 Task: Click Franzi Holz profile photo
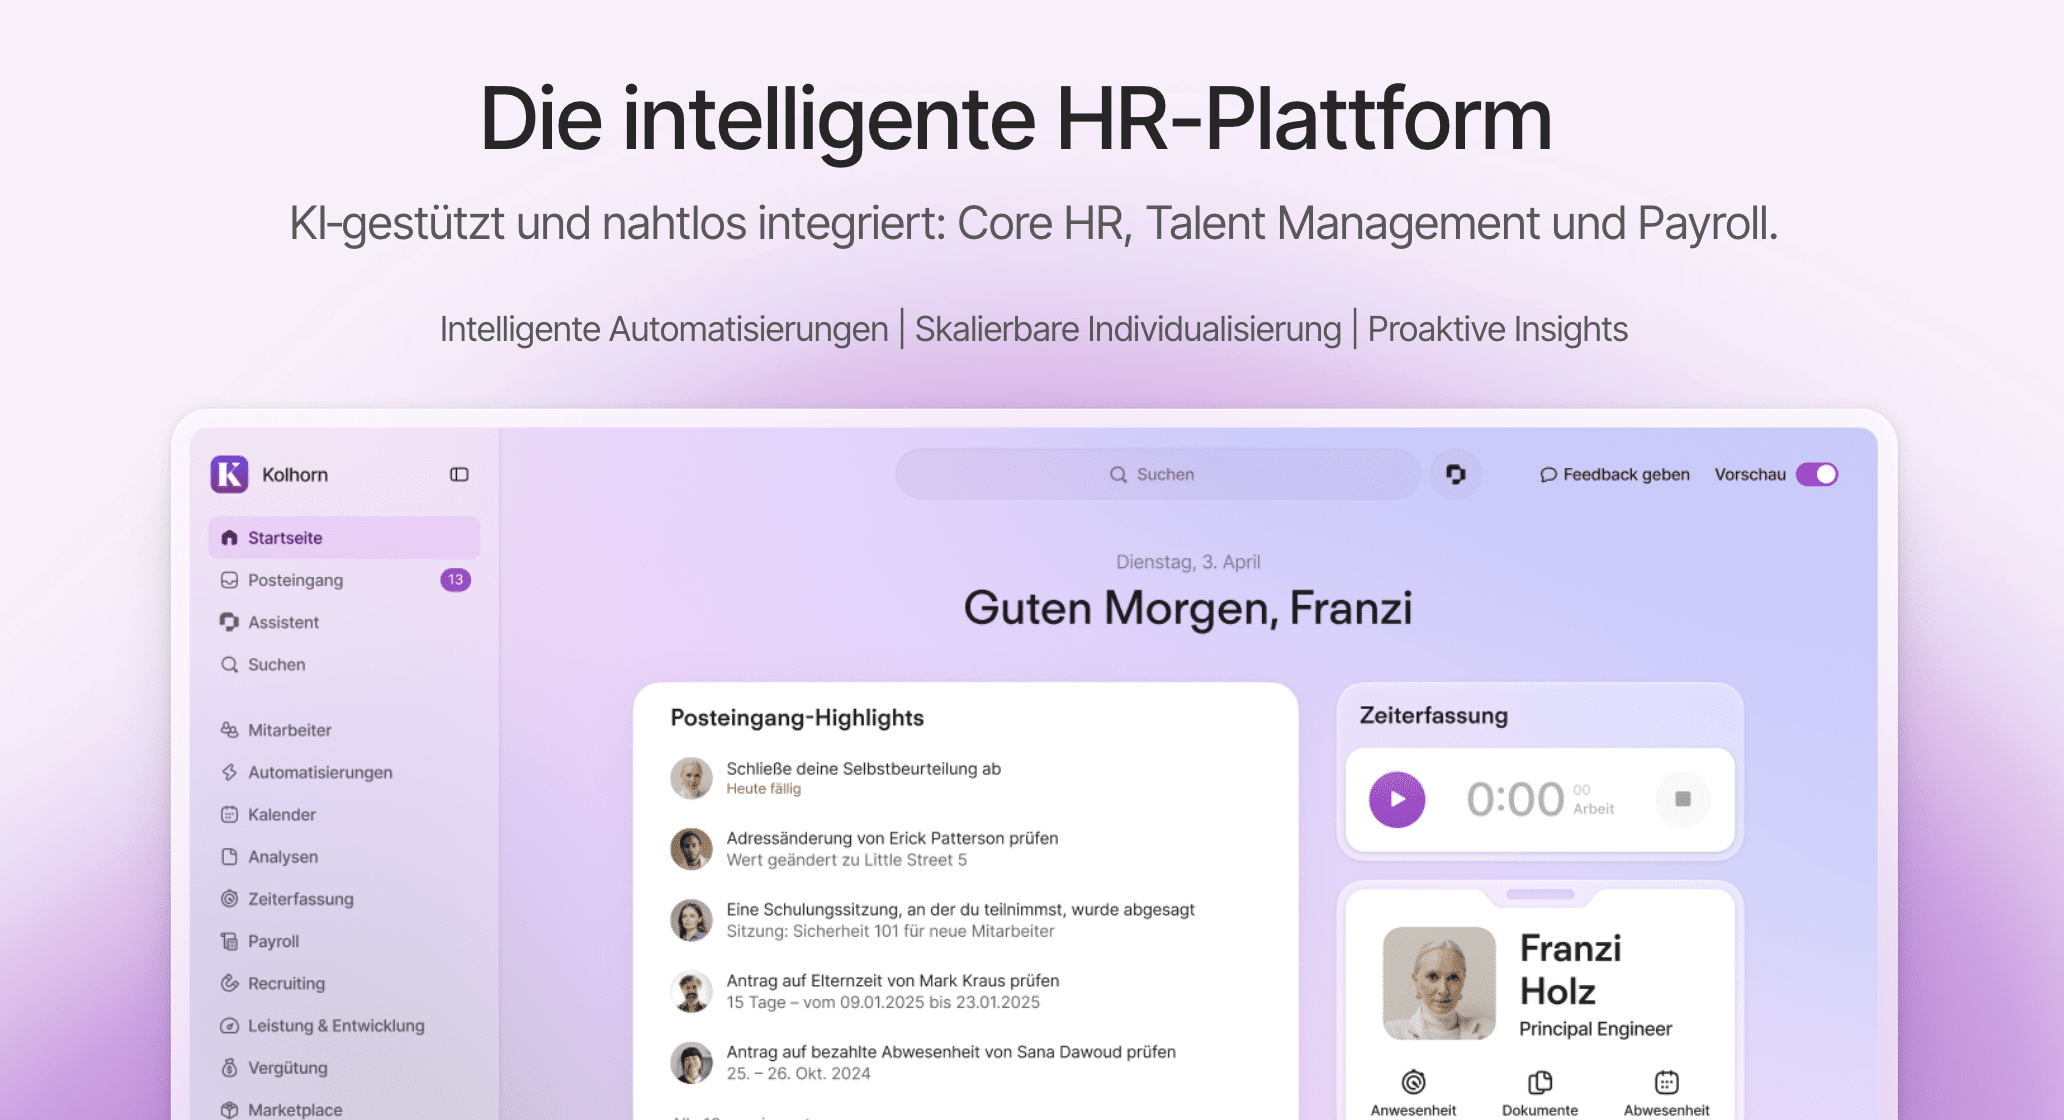click(x=1439, y=983)
